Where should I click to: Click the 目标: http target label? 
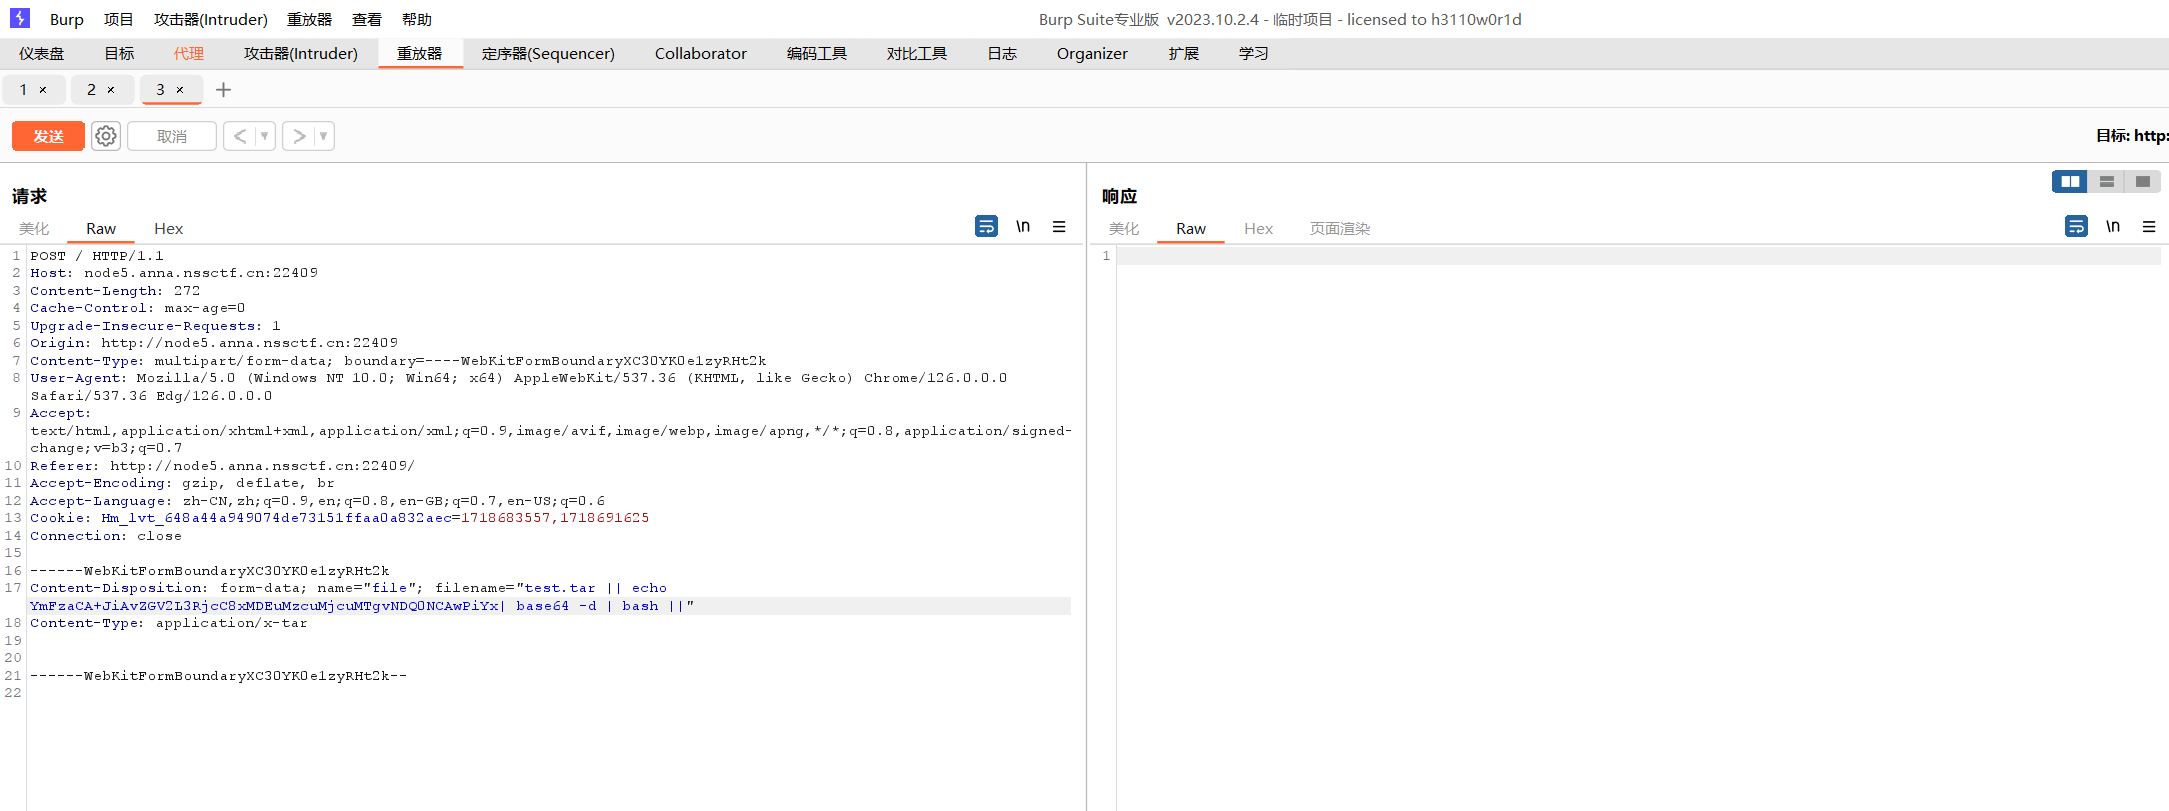tap(2132, 135)
